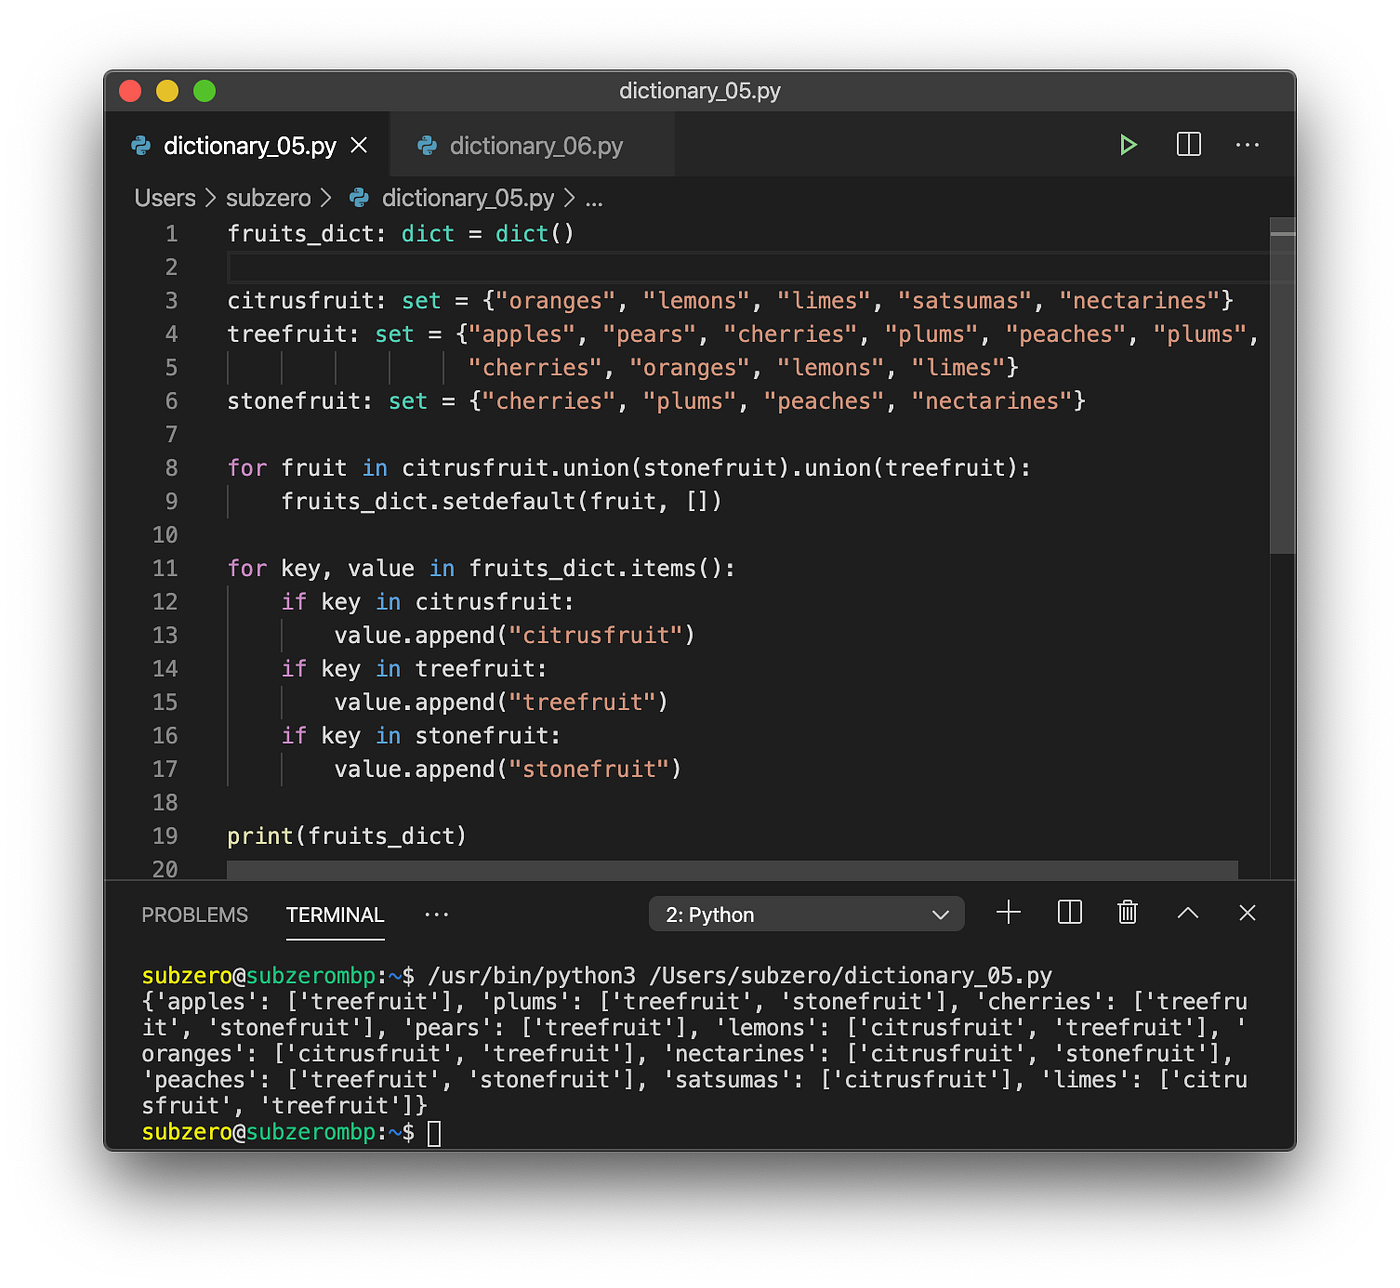Click "satsumas" string in citrusfruit set
Image resolution: width=1400 pixels, height=1288 pixels.
pos(964,301)
